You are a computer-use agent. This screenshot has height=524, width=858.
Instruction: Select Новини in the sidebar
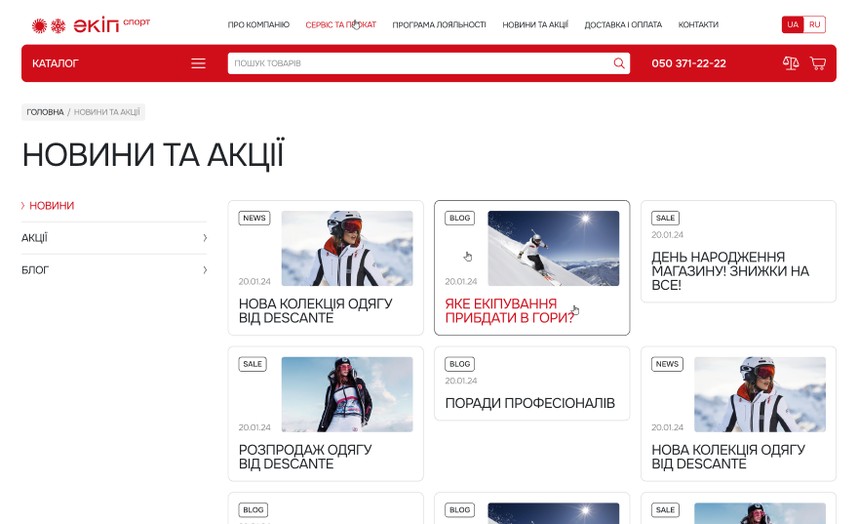coord(51,206)
